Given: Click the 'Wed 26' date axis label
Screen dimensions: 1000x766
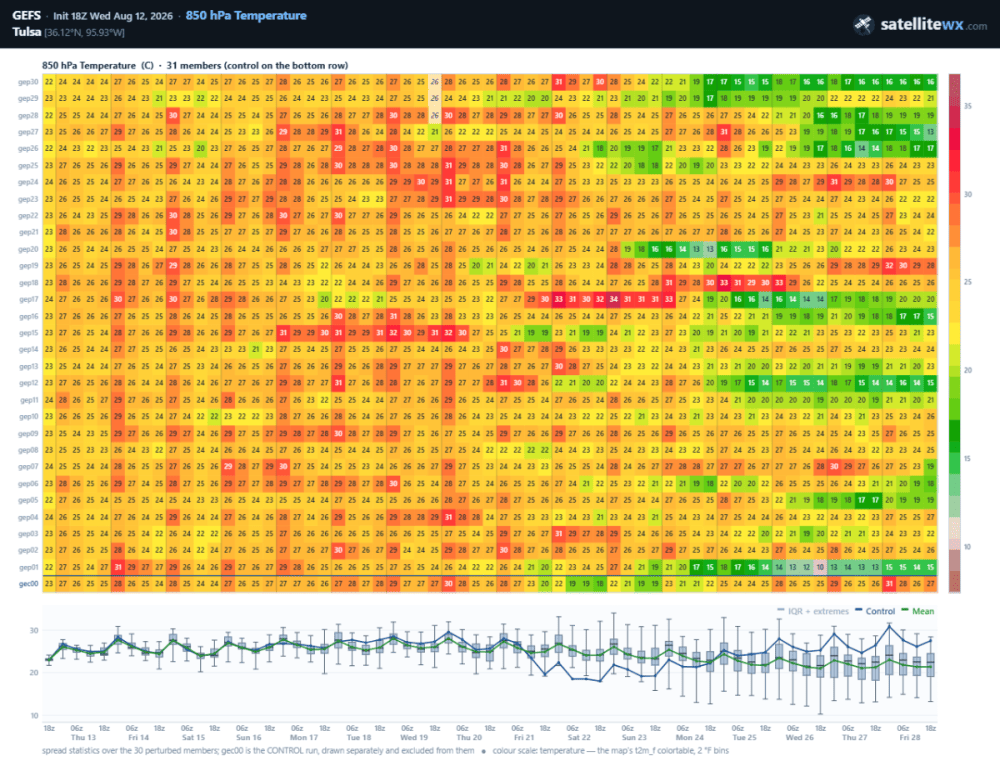Looking at the screenshot, I should coord(800,737).
